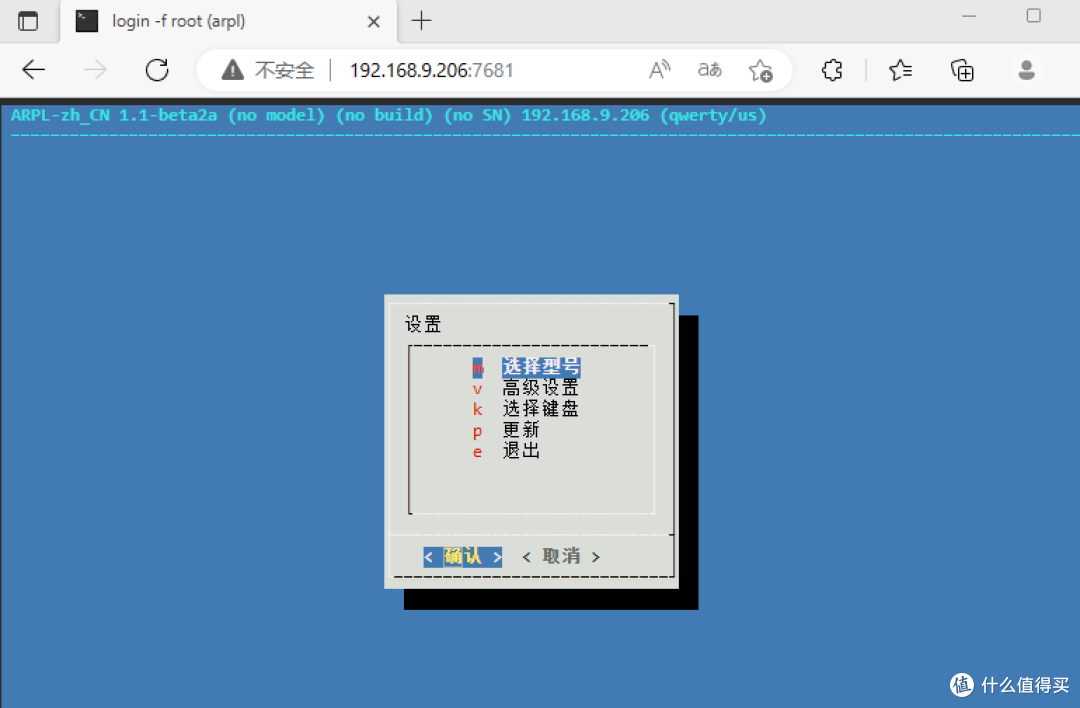1080x708 pixels.
Task: Open the favorites list icon
Action: click(x=900, y=70)
